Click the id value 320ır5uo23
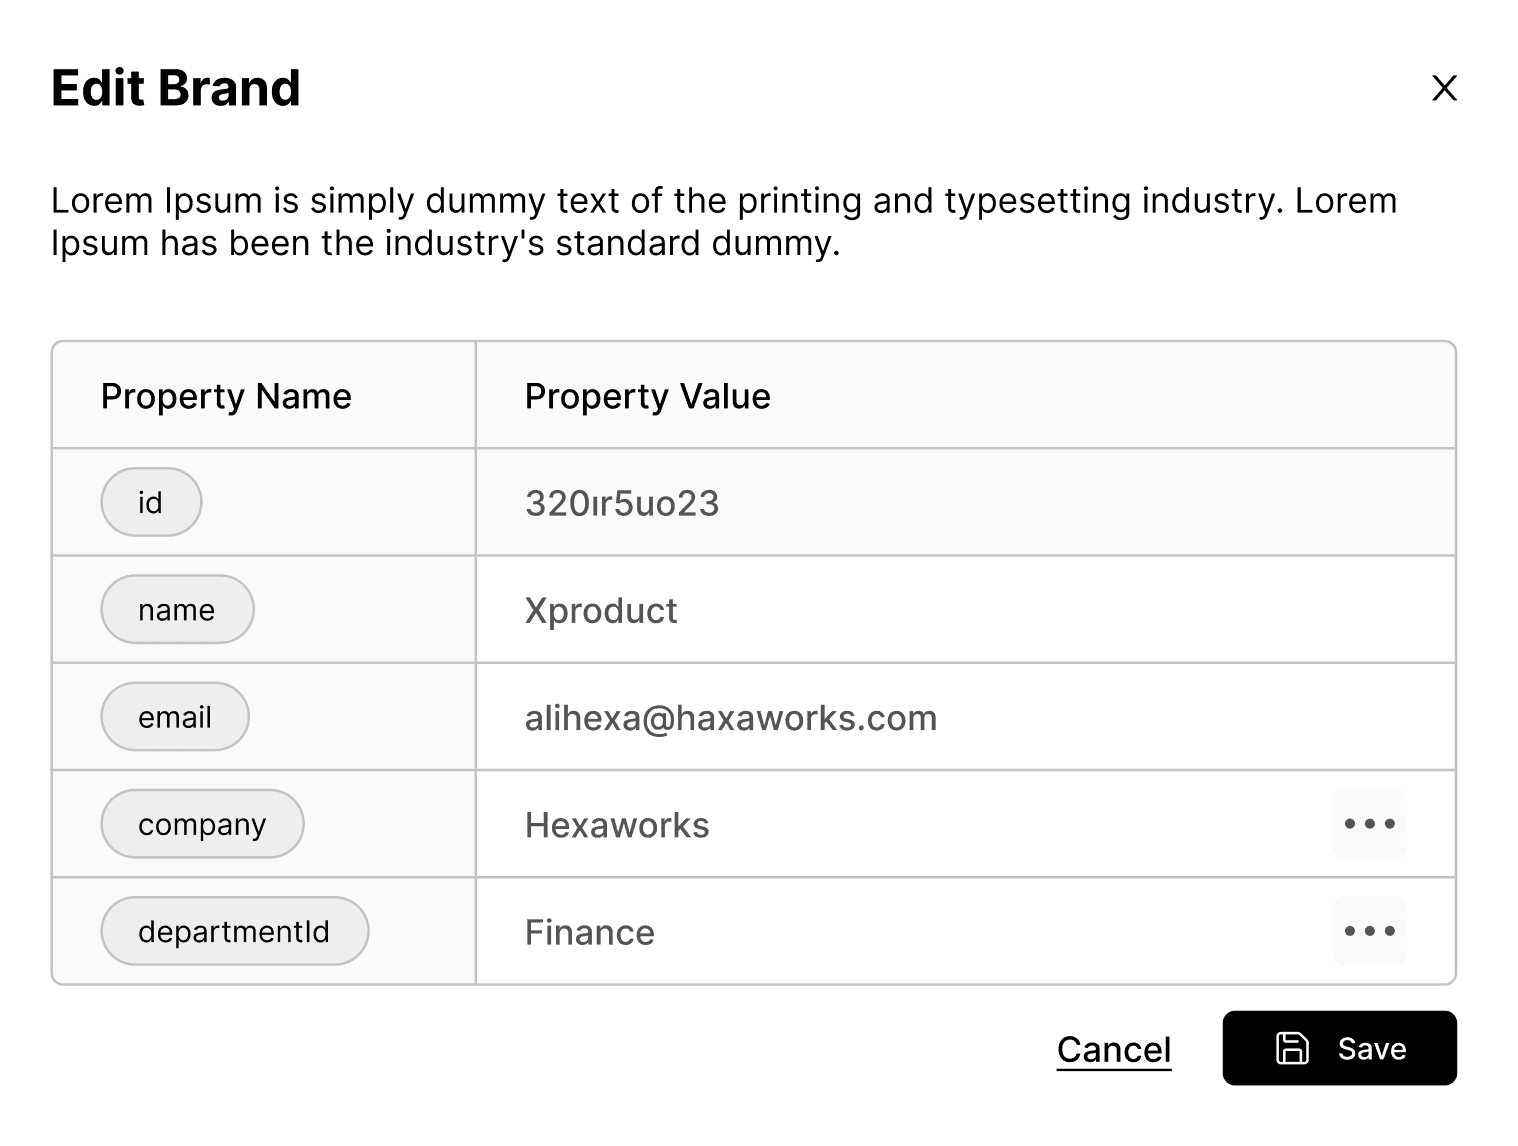The image size is (1518, 1146). [622, 503]
